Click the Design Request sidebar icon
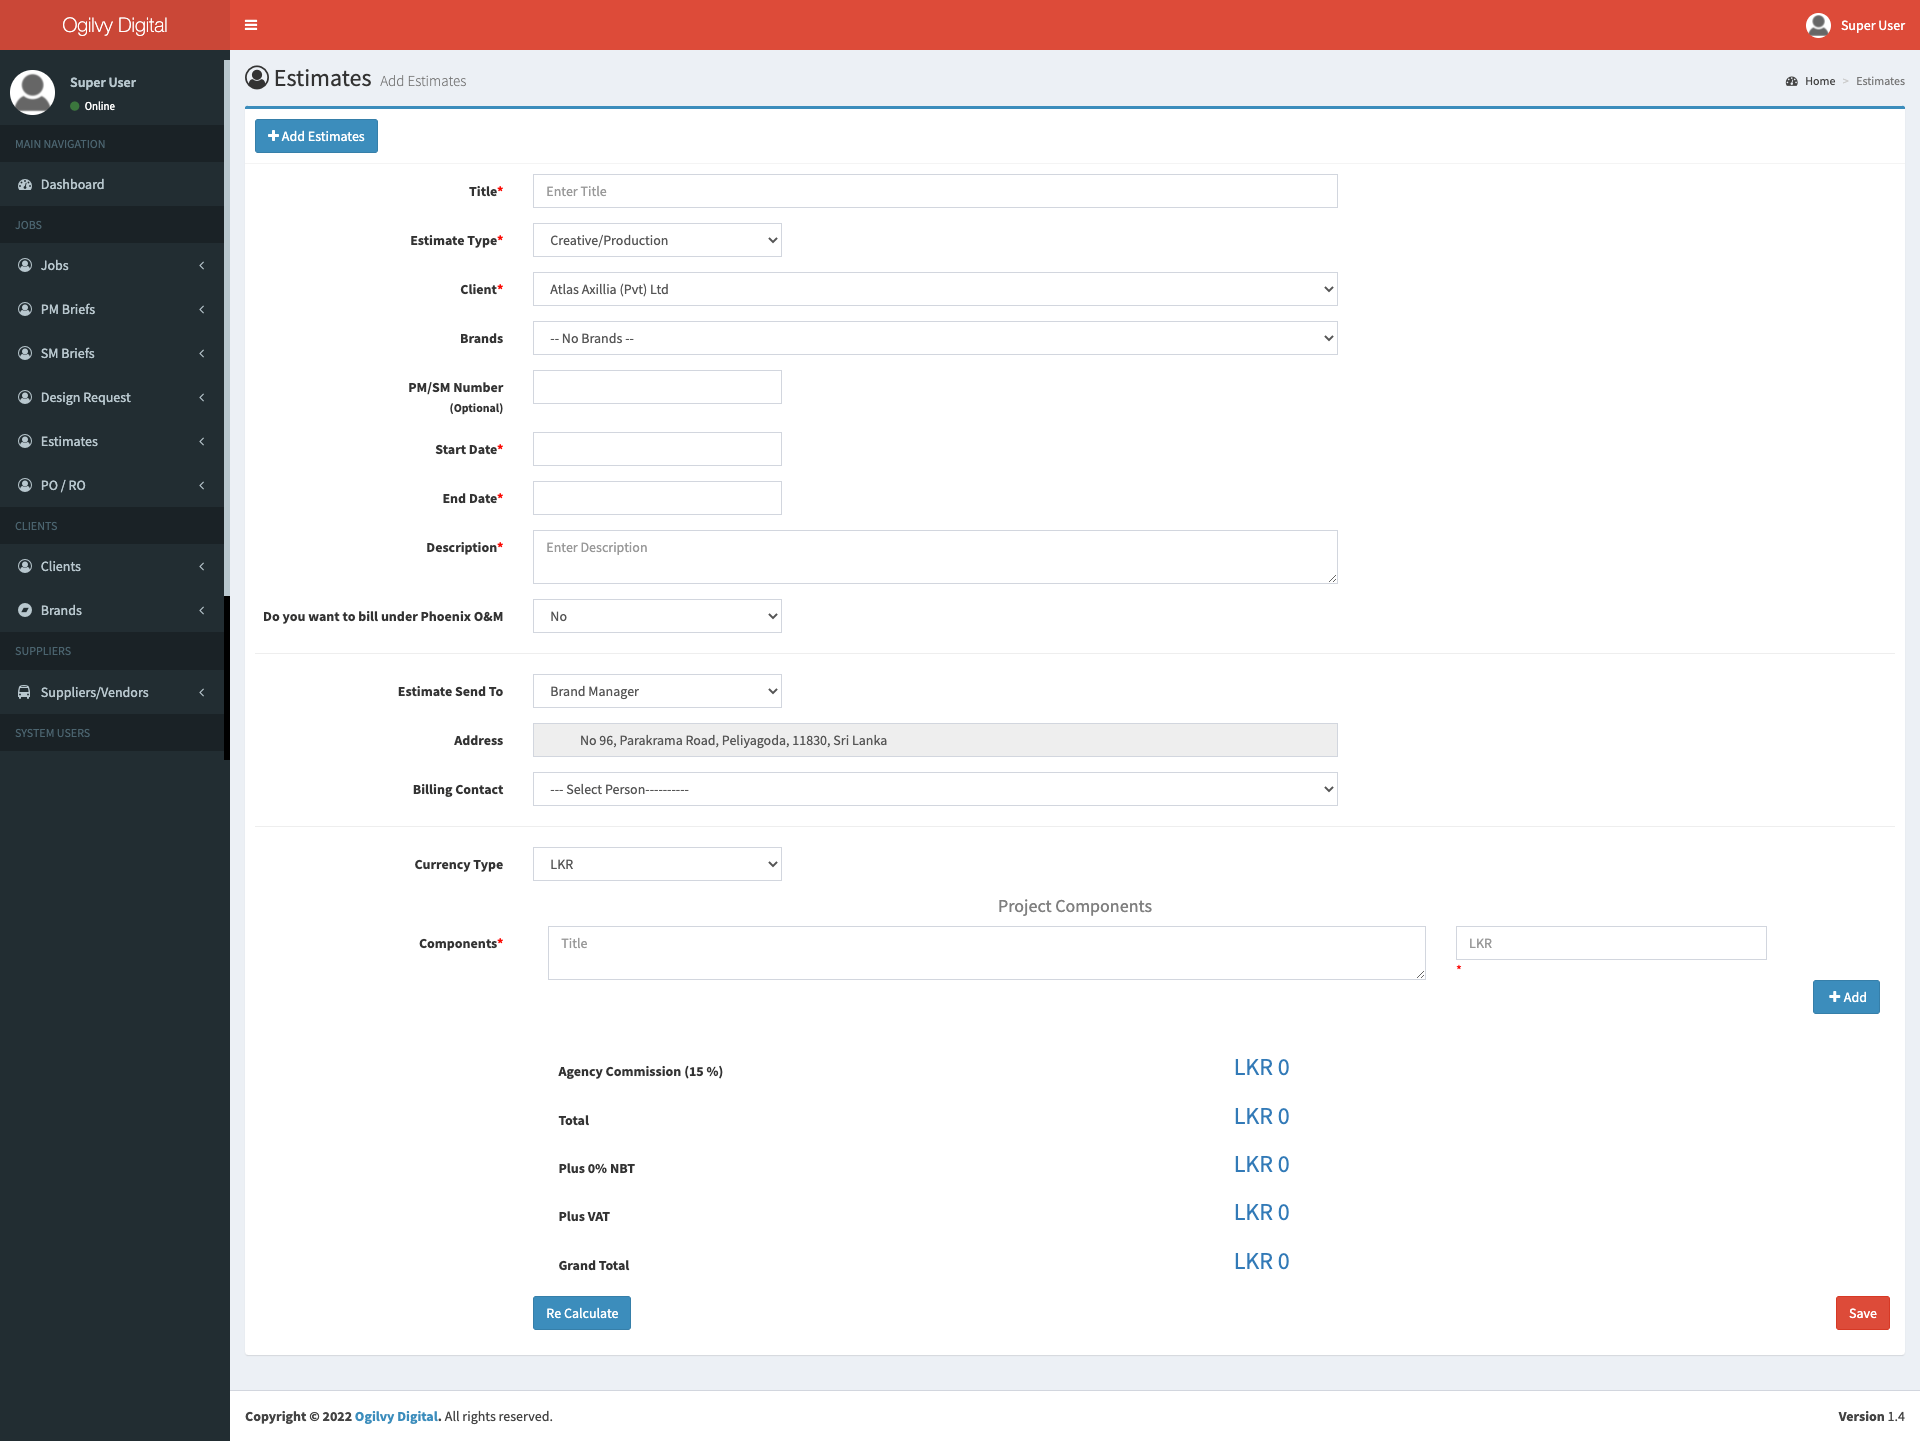The width and height of the screenshot is (1920, 1441). tap(25, 397)
